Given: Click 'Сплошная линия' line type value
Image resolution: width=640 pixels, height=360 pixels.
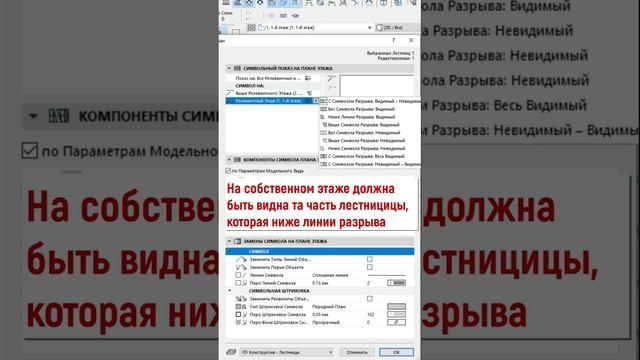Looking at the screenshot, I should tap(330, 275).
